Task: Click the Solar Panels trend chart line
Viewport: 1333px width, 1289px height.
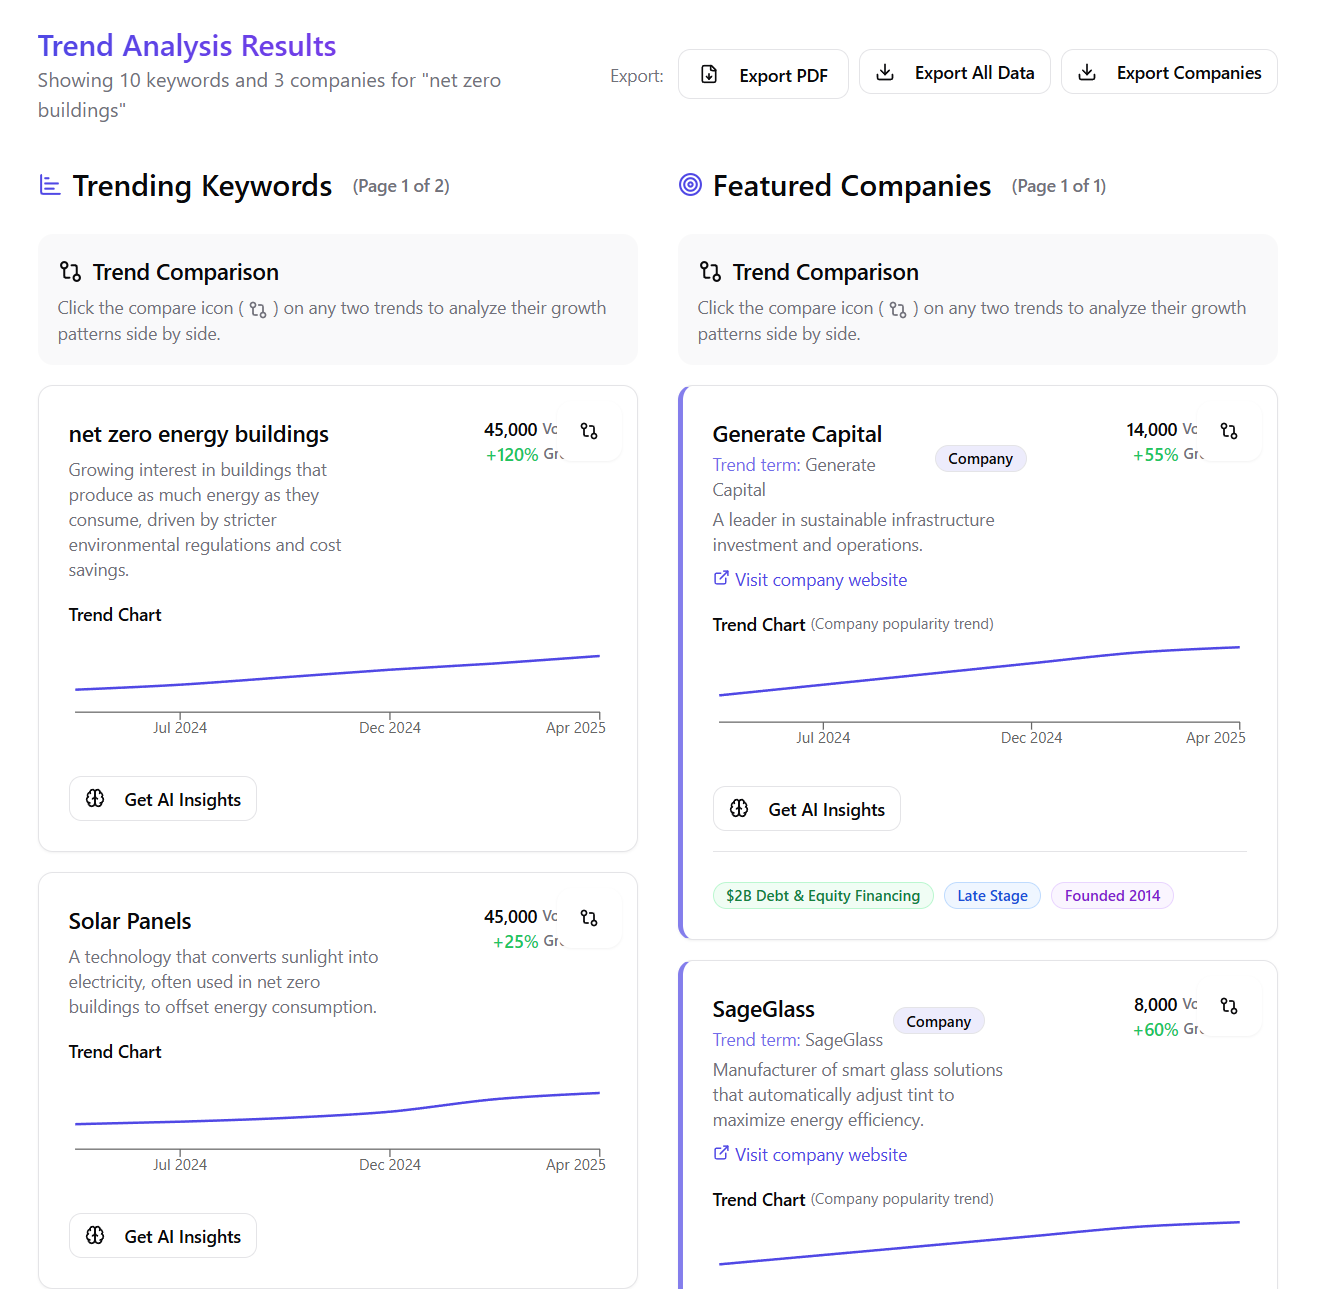Action: point(338,1110)
